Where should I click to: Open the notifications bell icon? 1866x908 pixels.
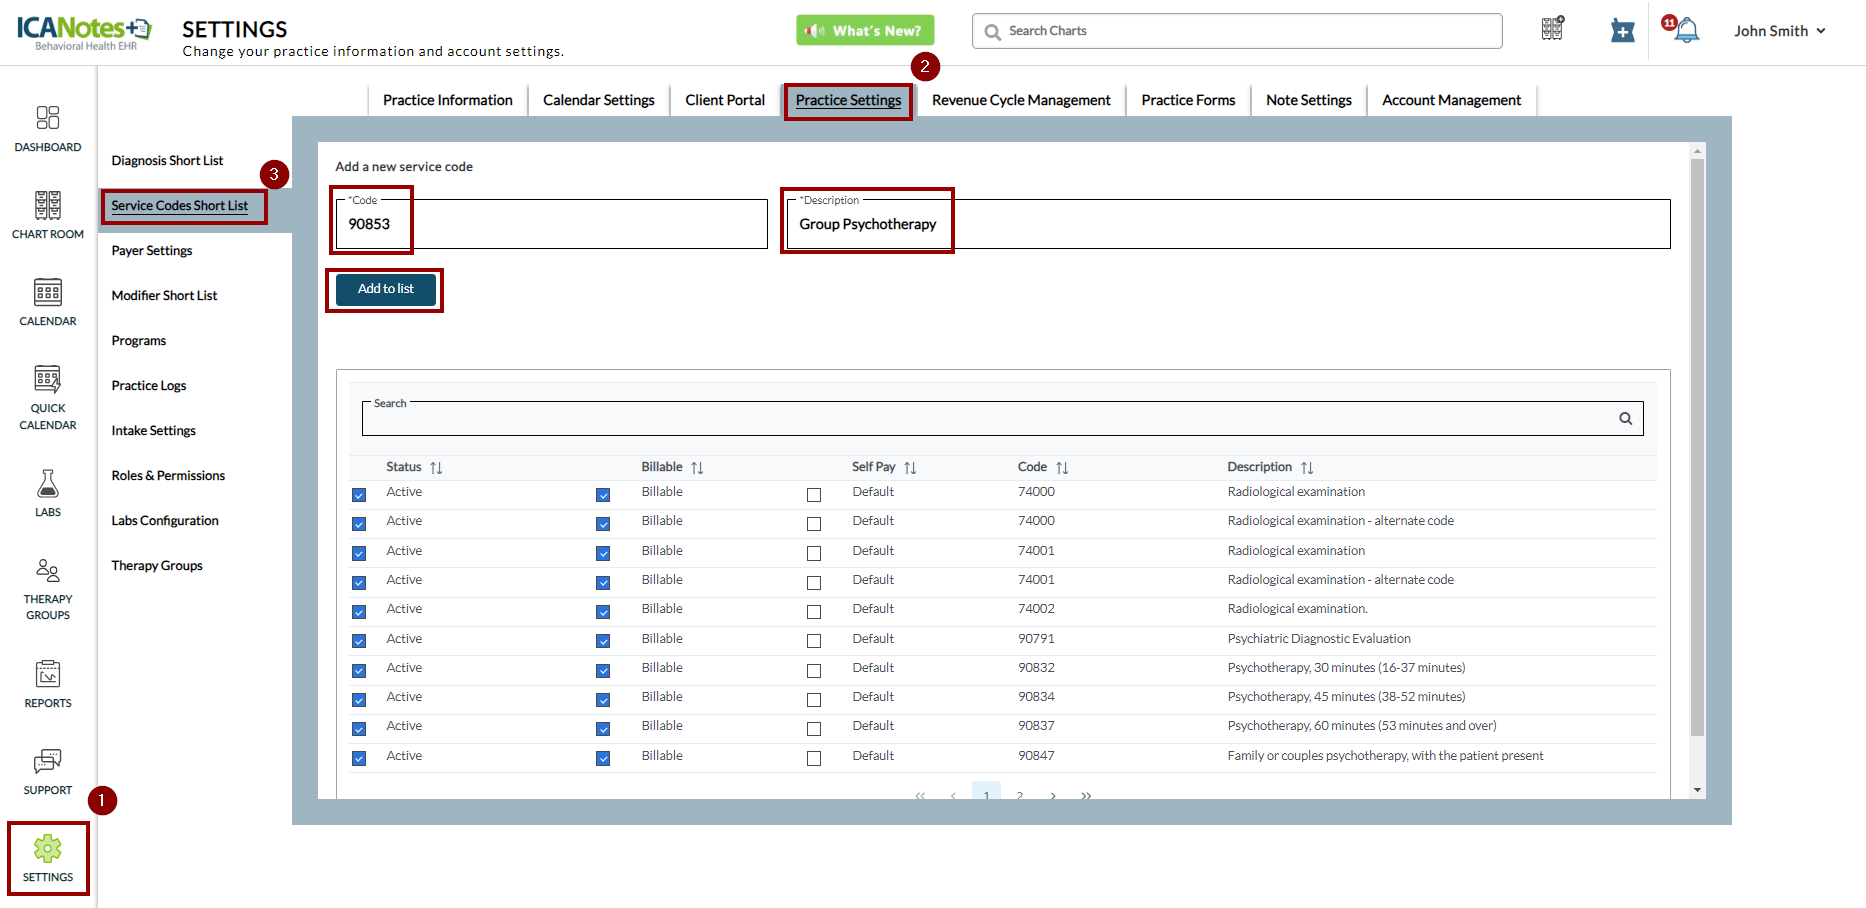[x=1686, y=31]
